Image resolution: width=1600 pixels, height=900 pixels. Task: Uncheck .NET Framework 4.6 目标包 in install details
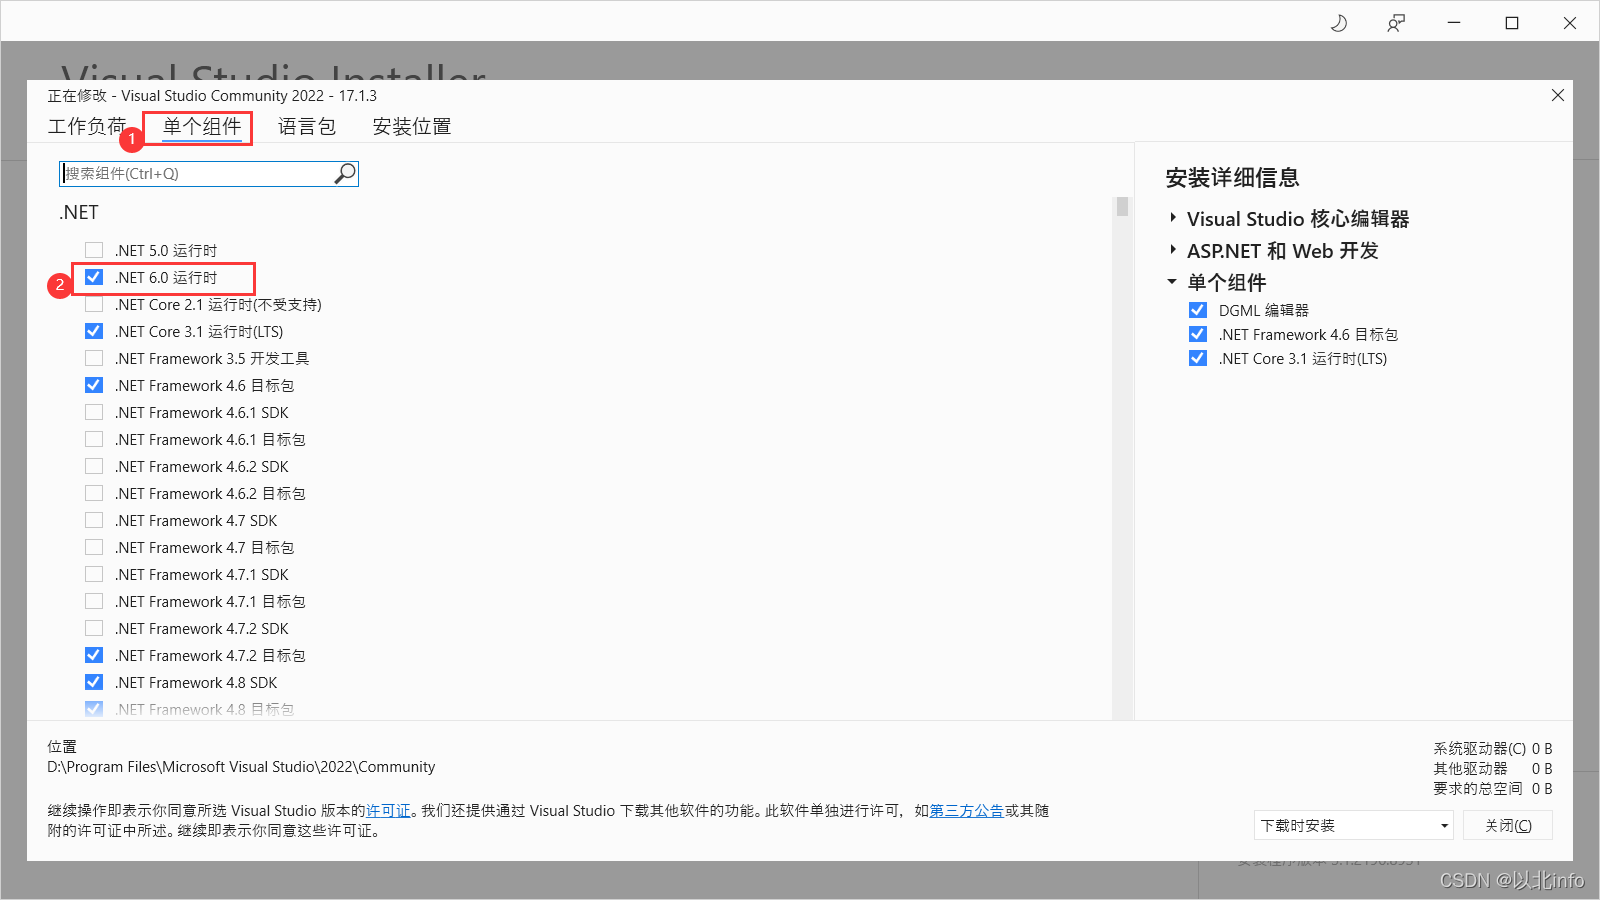coord(1198,334)
